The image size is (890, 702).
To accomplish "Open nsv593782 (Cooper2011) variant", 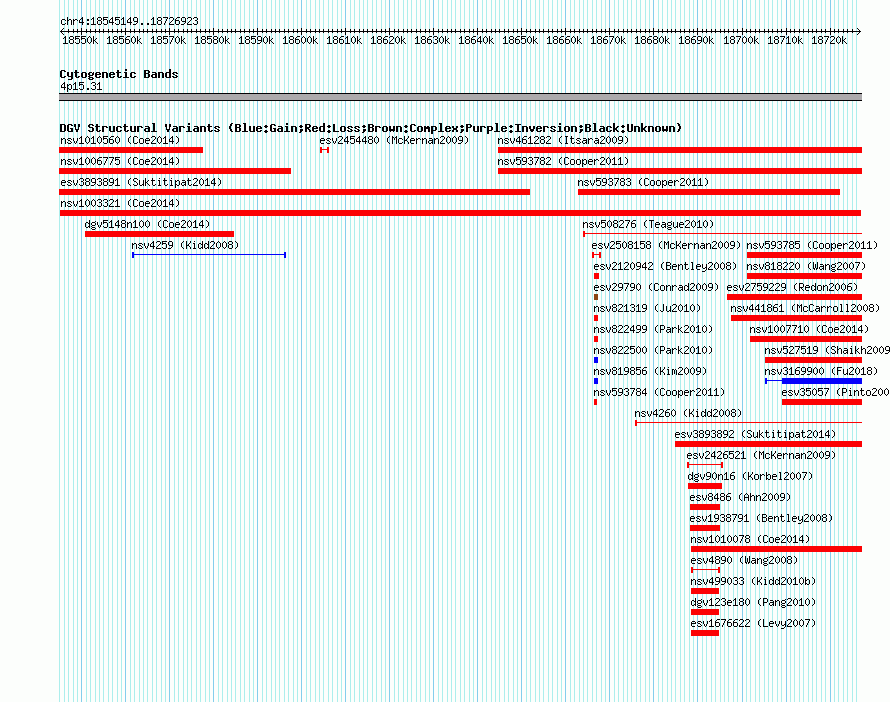I will pos(563,161).
